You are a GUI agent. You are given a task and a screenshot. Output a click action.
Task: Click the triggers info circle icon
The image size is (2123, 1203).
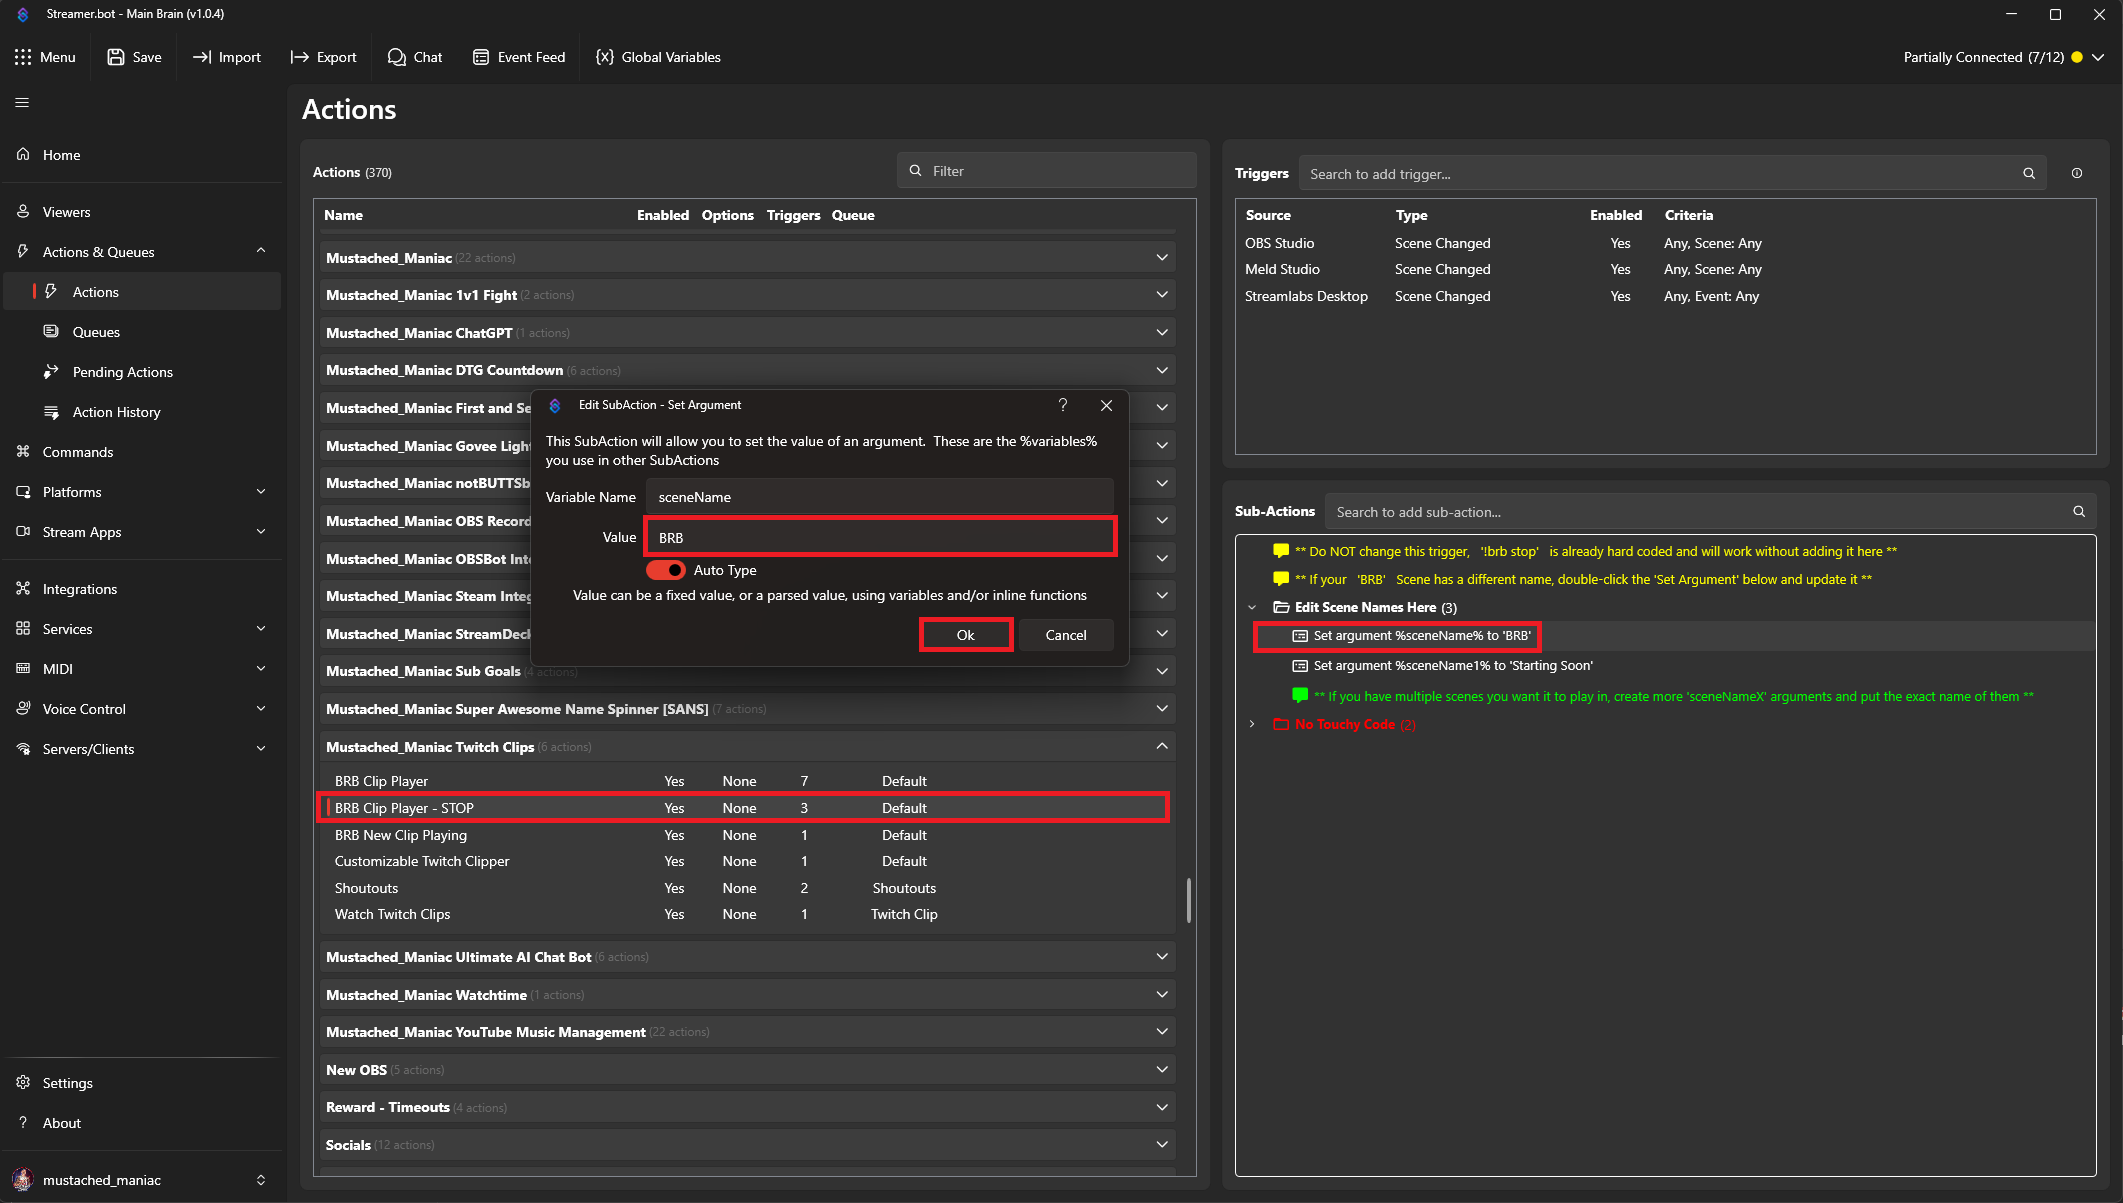click(2077, 173)
